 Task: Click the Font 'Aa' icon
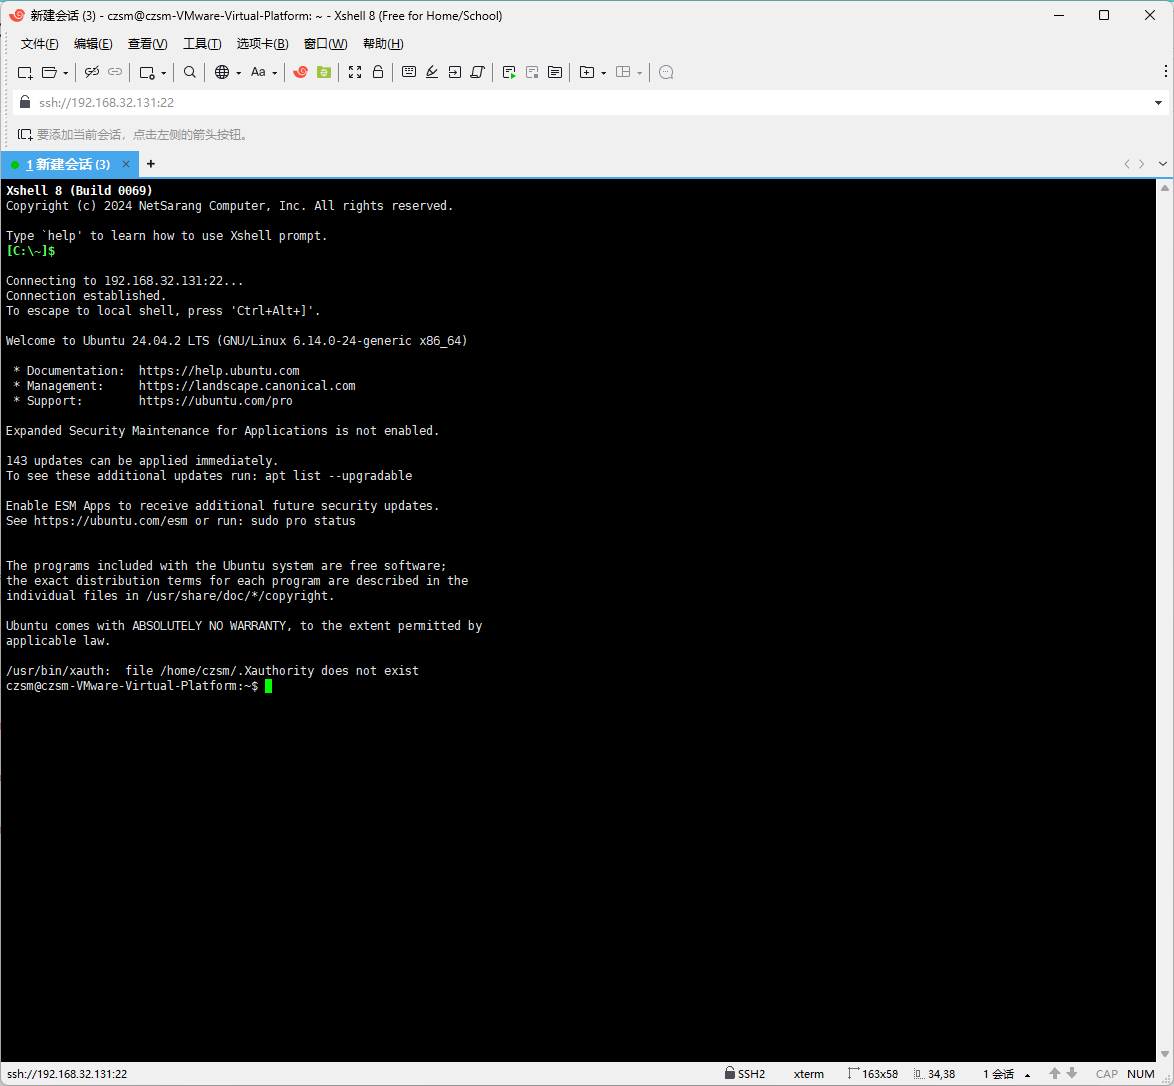[258, 72]
